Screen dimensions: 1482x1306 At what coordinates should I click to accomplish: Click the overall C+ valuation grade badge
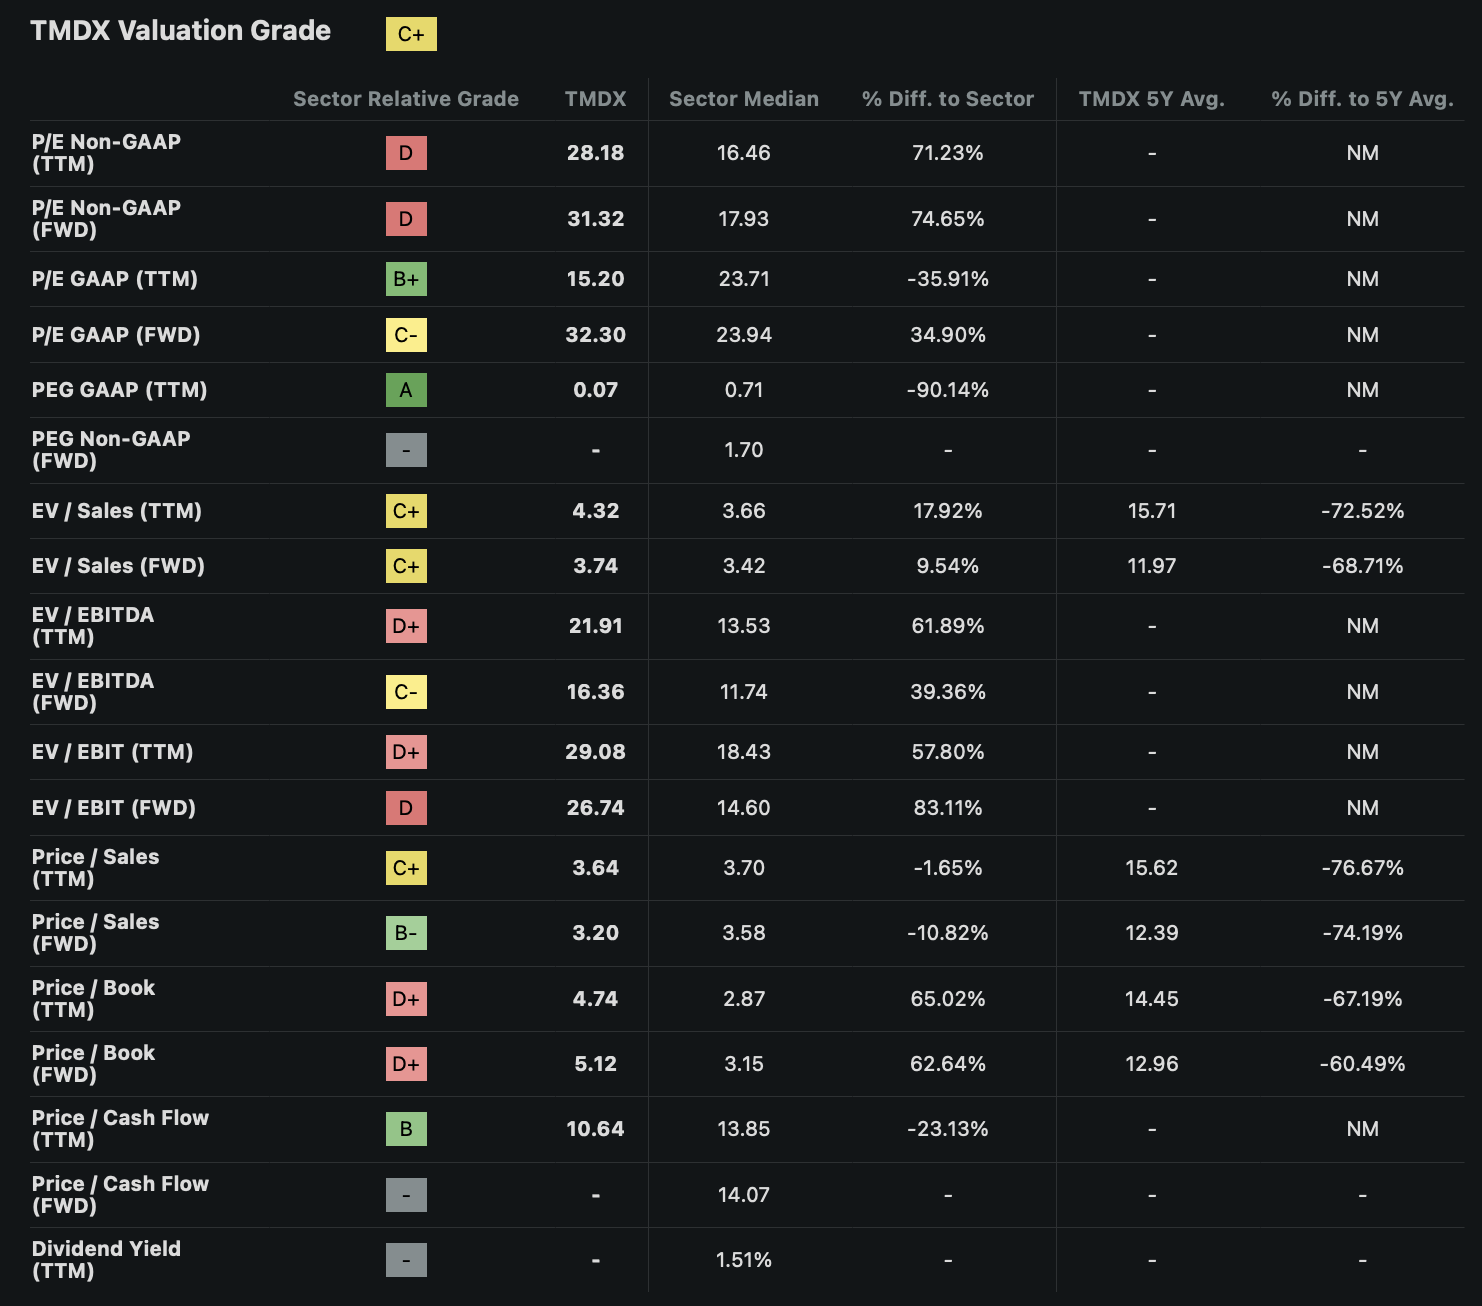[x=411, y=34]
